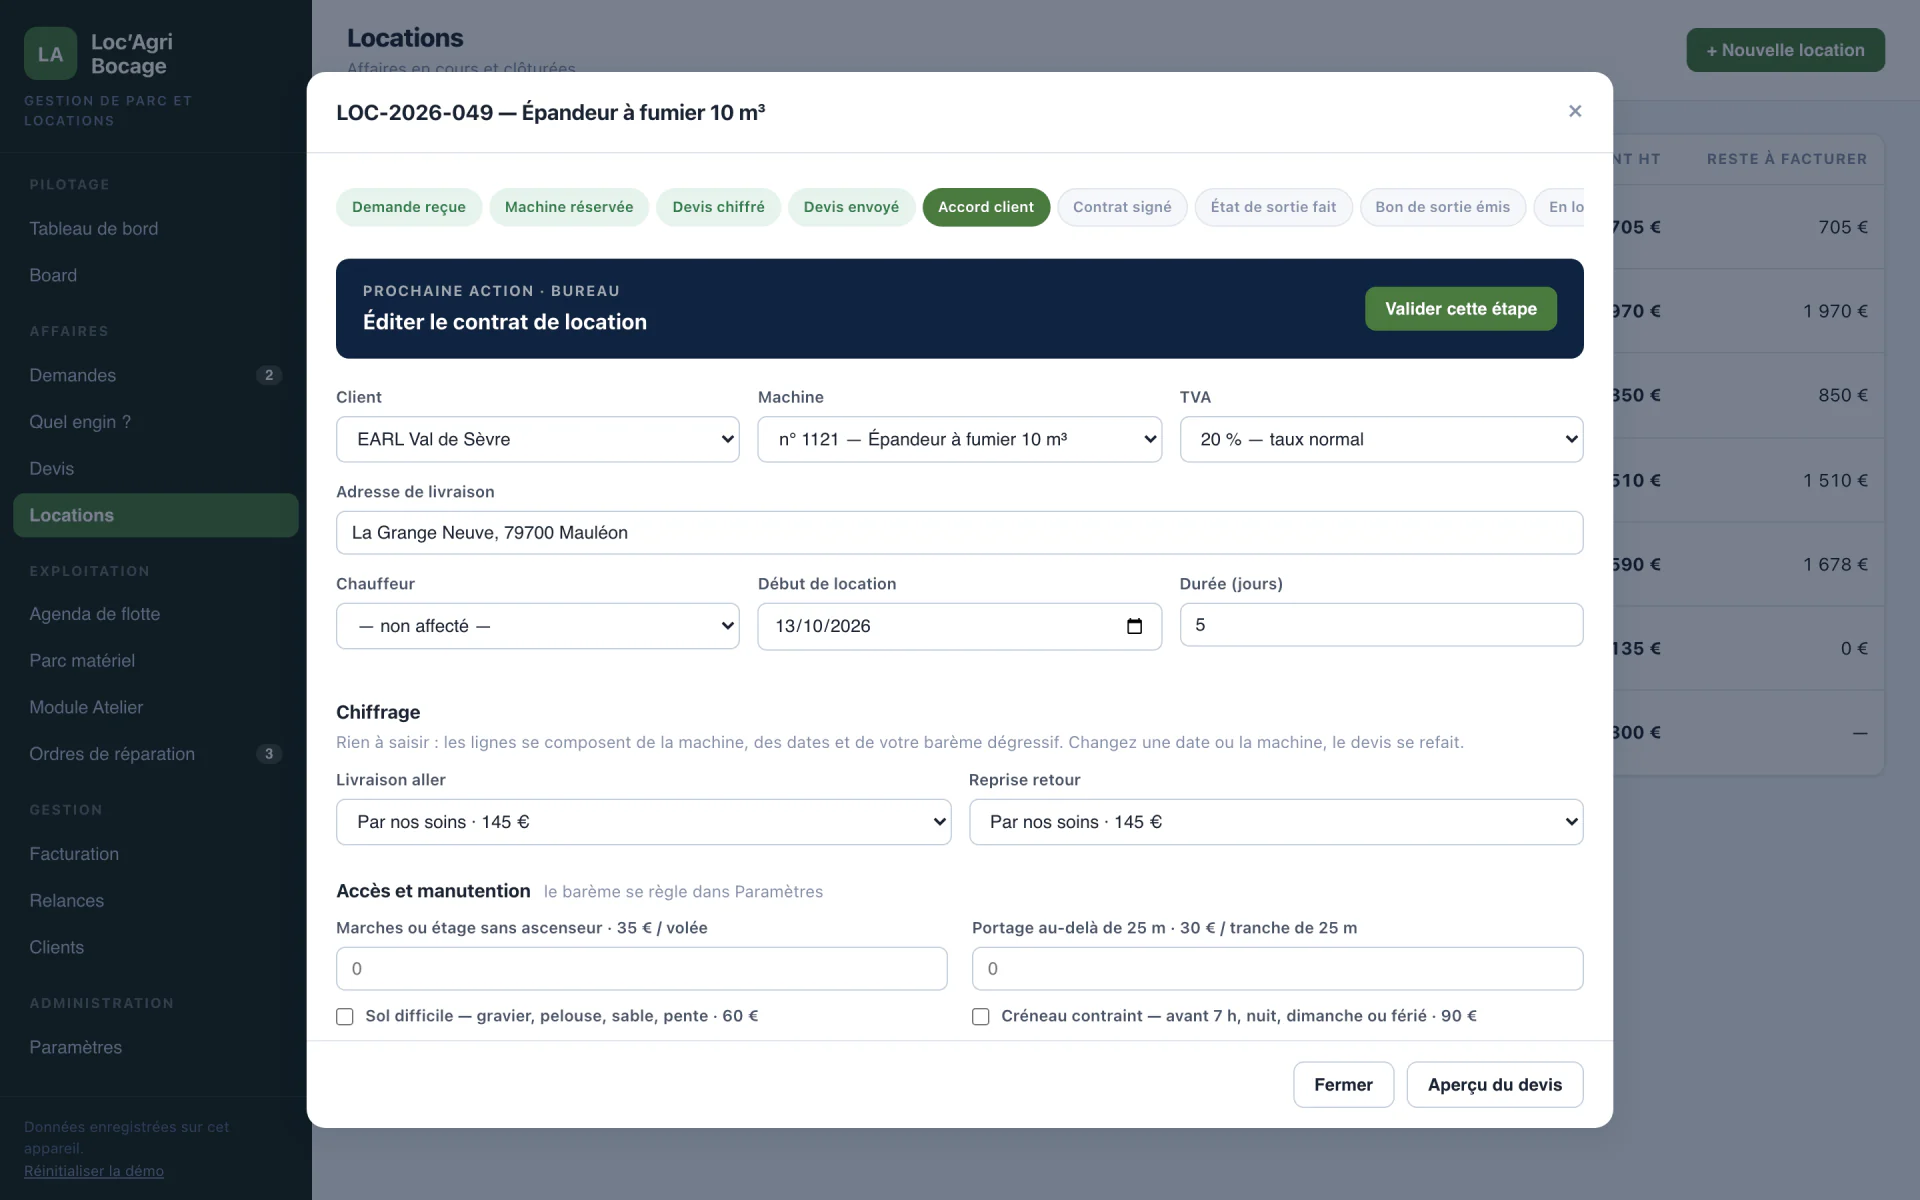1920x1200 pixels.
Task: Open Agenda de flotte
Action: click(x=156, y=614)
